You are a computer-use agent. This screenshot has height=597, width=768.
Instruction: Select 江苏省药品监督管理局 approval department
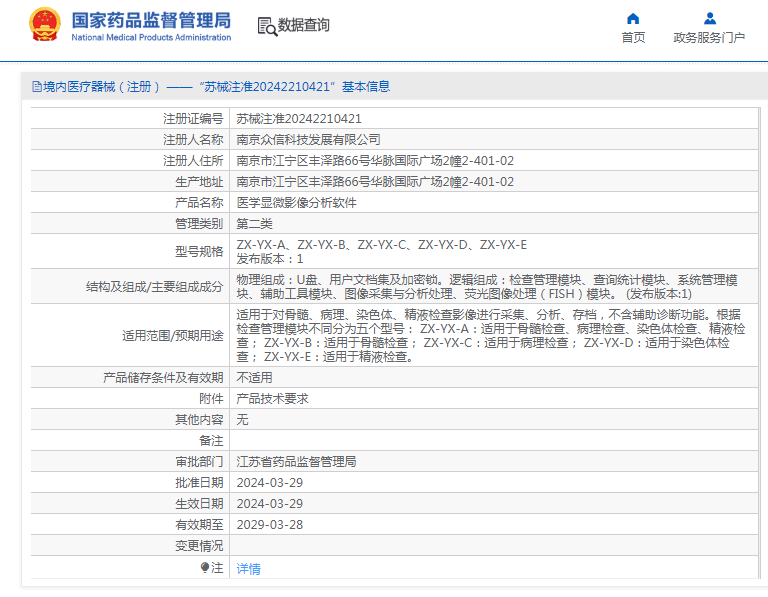(x=296, y=462)
